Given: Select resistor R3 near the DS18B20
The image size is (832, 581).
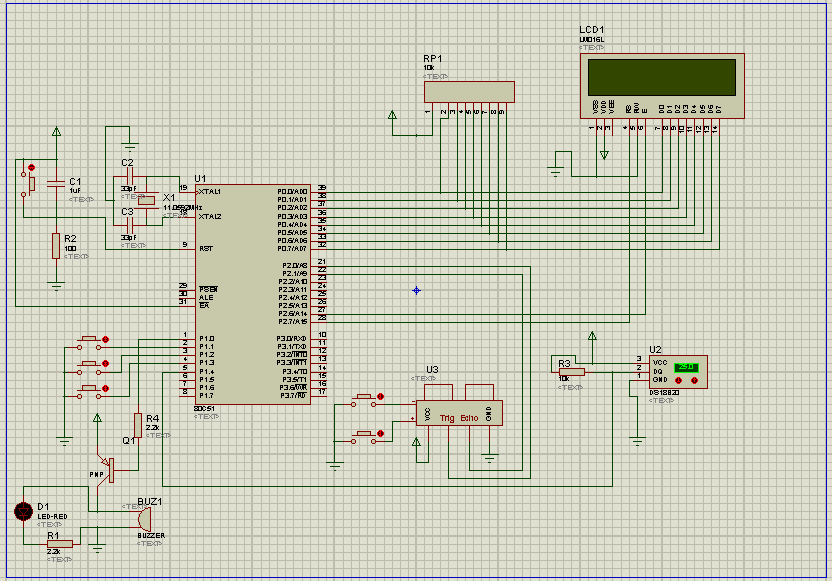Looking at the screenshot, I should coord(572,372).
